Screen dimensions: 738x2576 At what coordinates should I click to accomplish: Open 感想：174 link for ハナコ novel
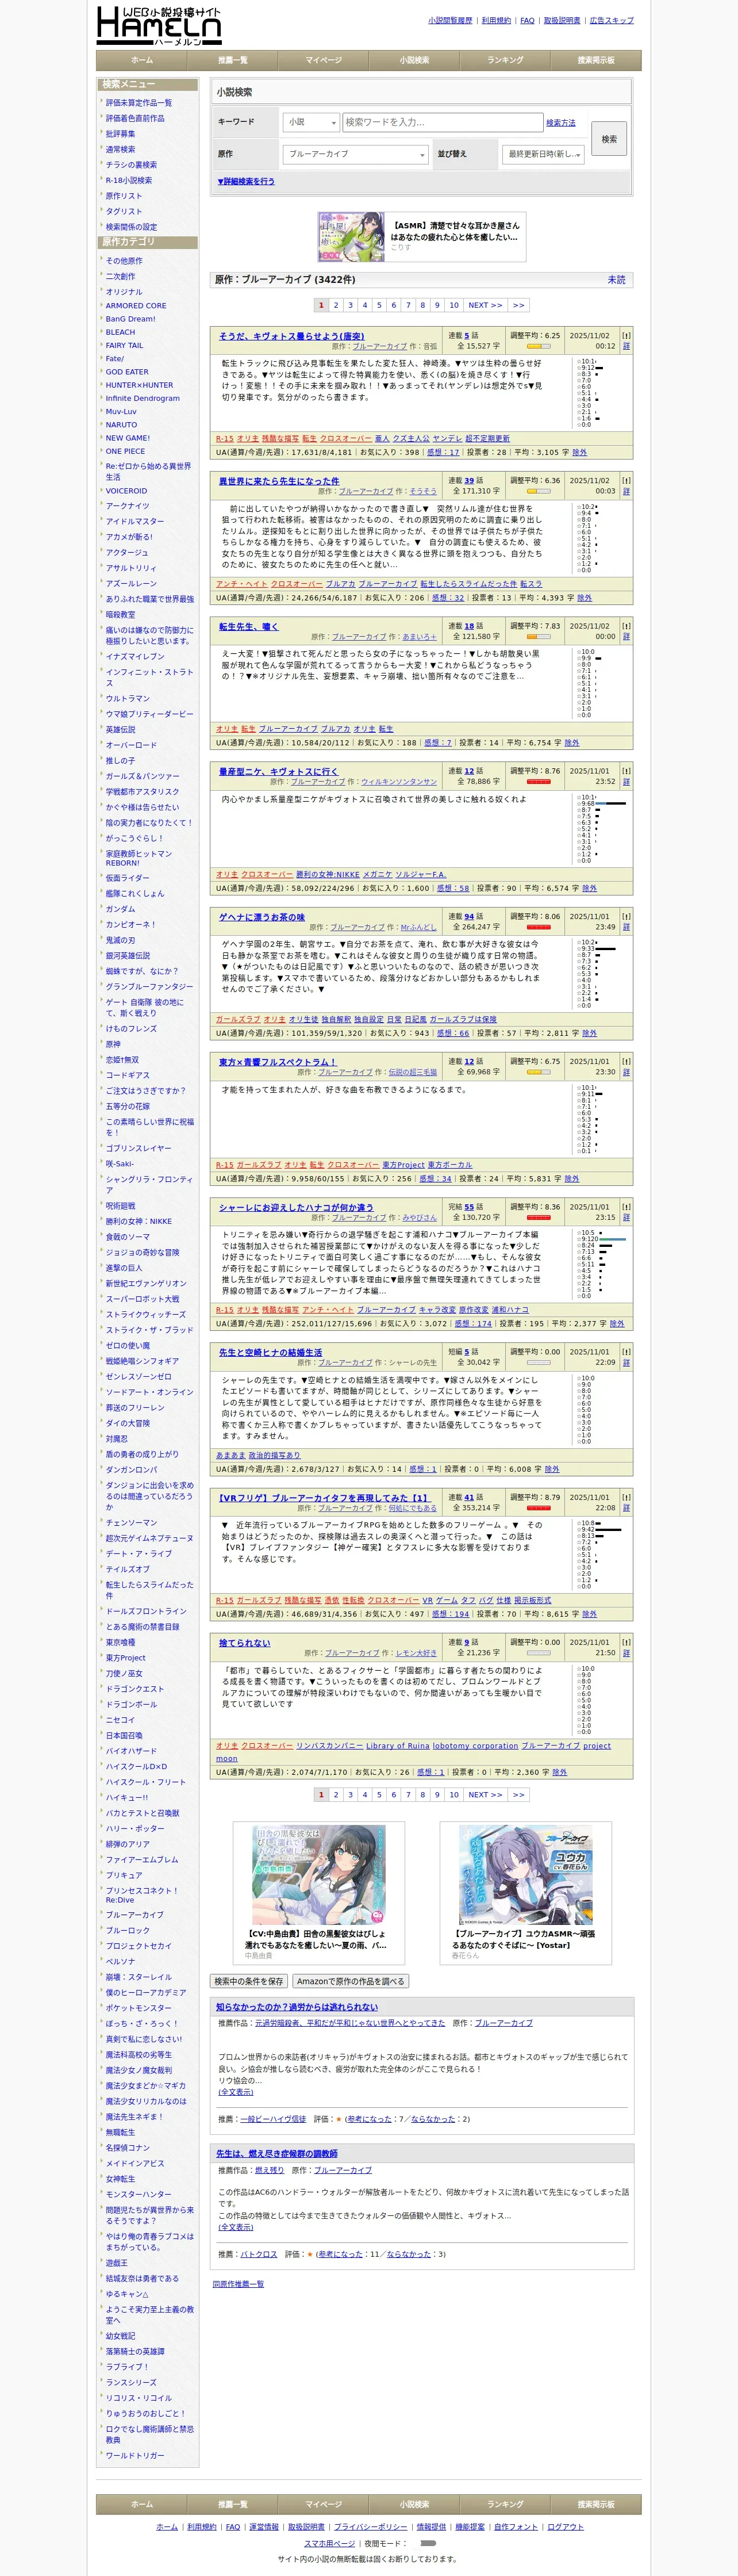[473, 1323]
